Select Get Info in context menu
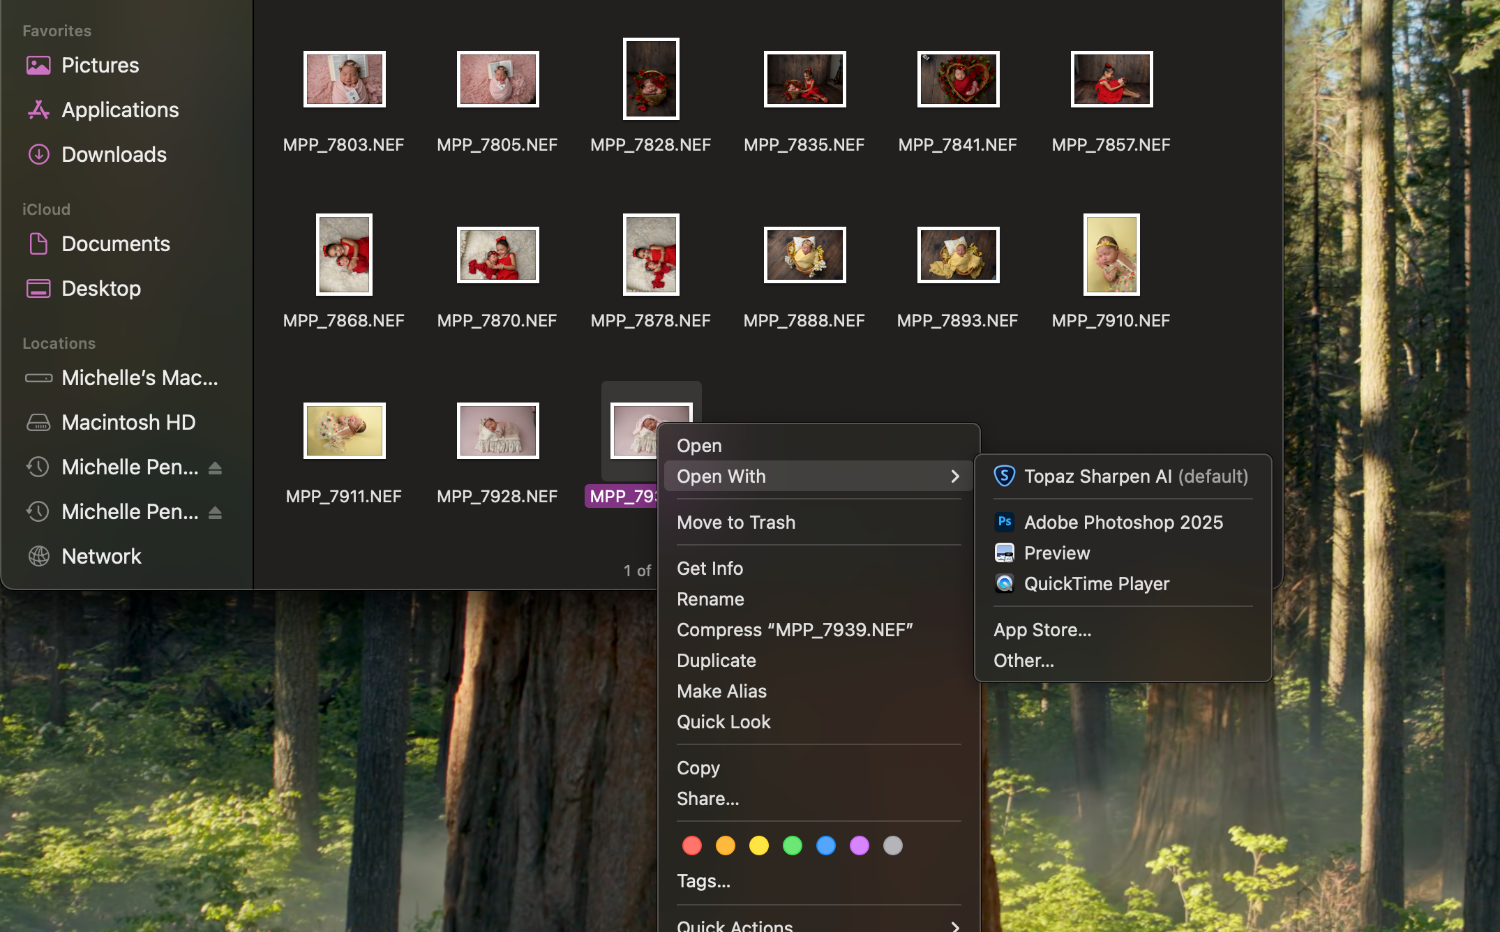The image size is (1500, 932). (710, 569)
